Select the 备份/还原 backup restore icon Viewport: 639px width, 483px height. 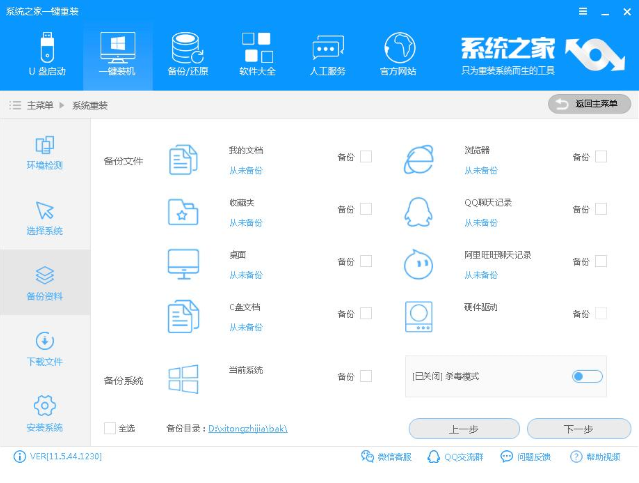click(x=189, y=54)
